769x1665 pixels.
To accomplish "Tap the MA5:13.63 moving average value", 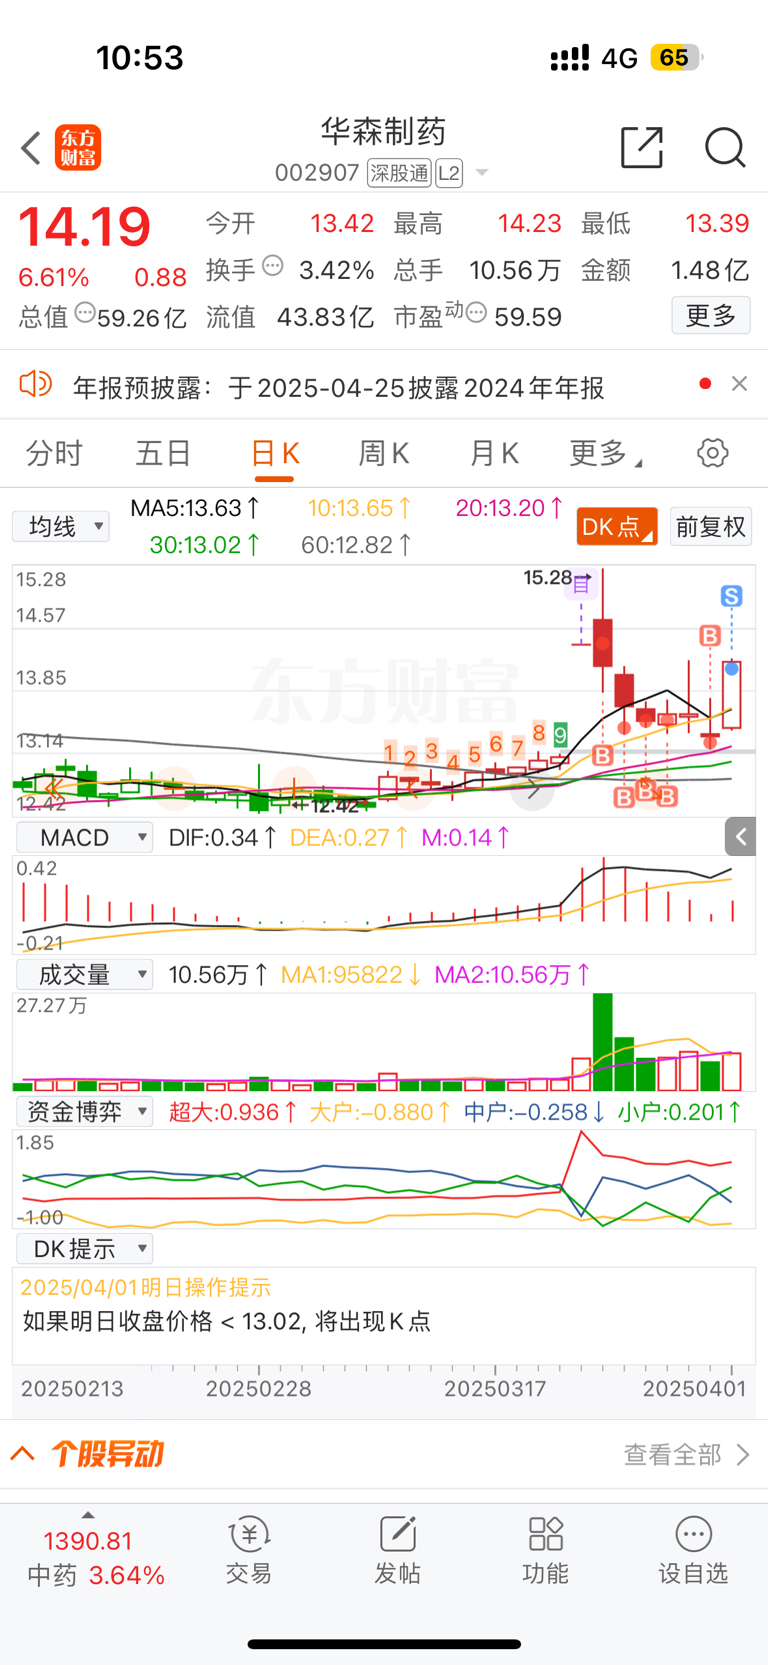I will (x=196, y=508).
